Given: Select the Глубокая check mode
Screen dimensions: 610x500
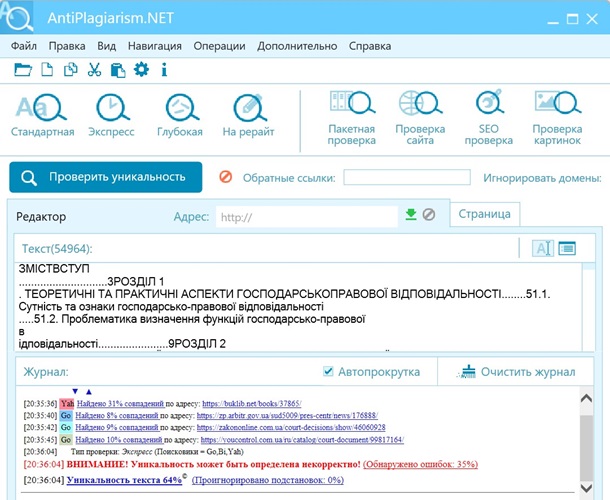Looking at the screenshot, I should (x=180, y=115).
